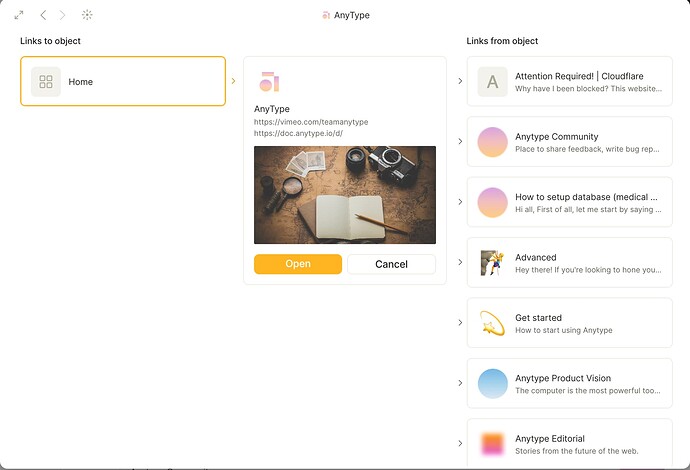Expand chevron before Advanced card
The image size is (690, 470).
pos(460,262)
